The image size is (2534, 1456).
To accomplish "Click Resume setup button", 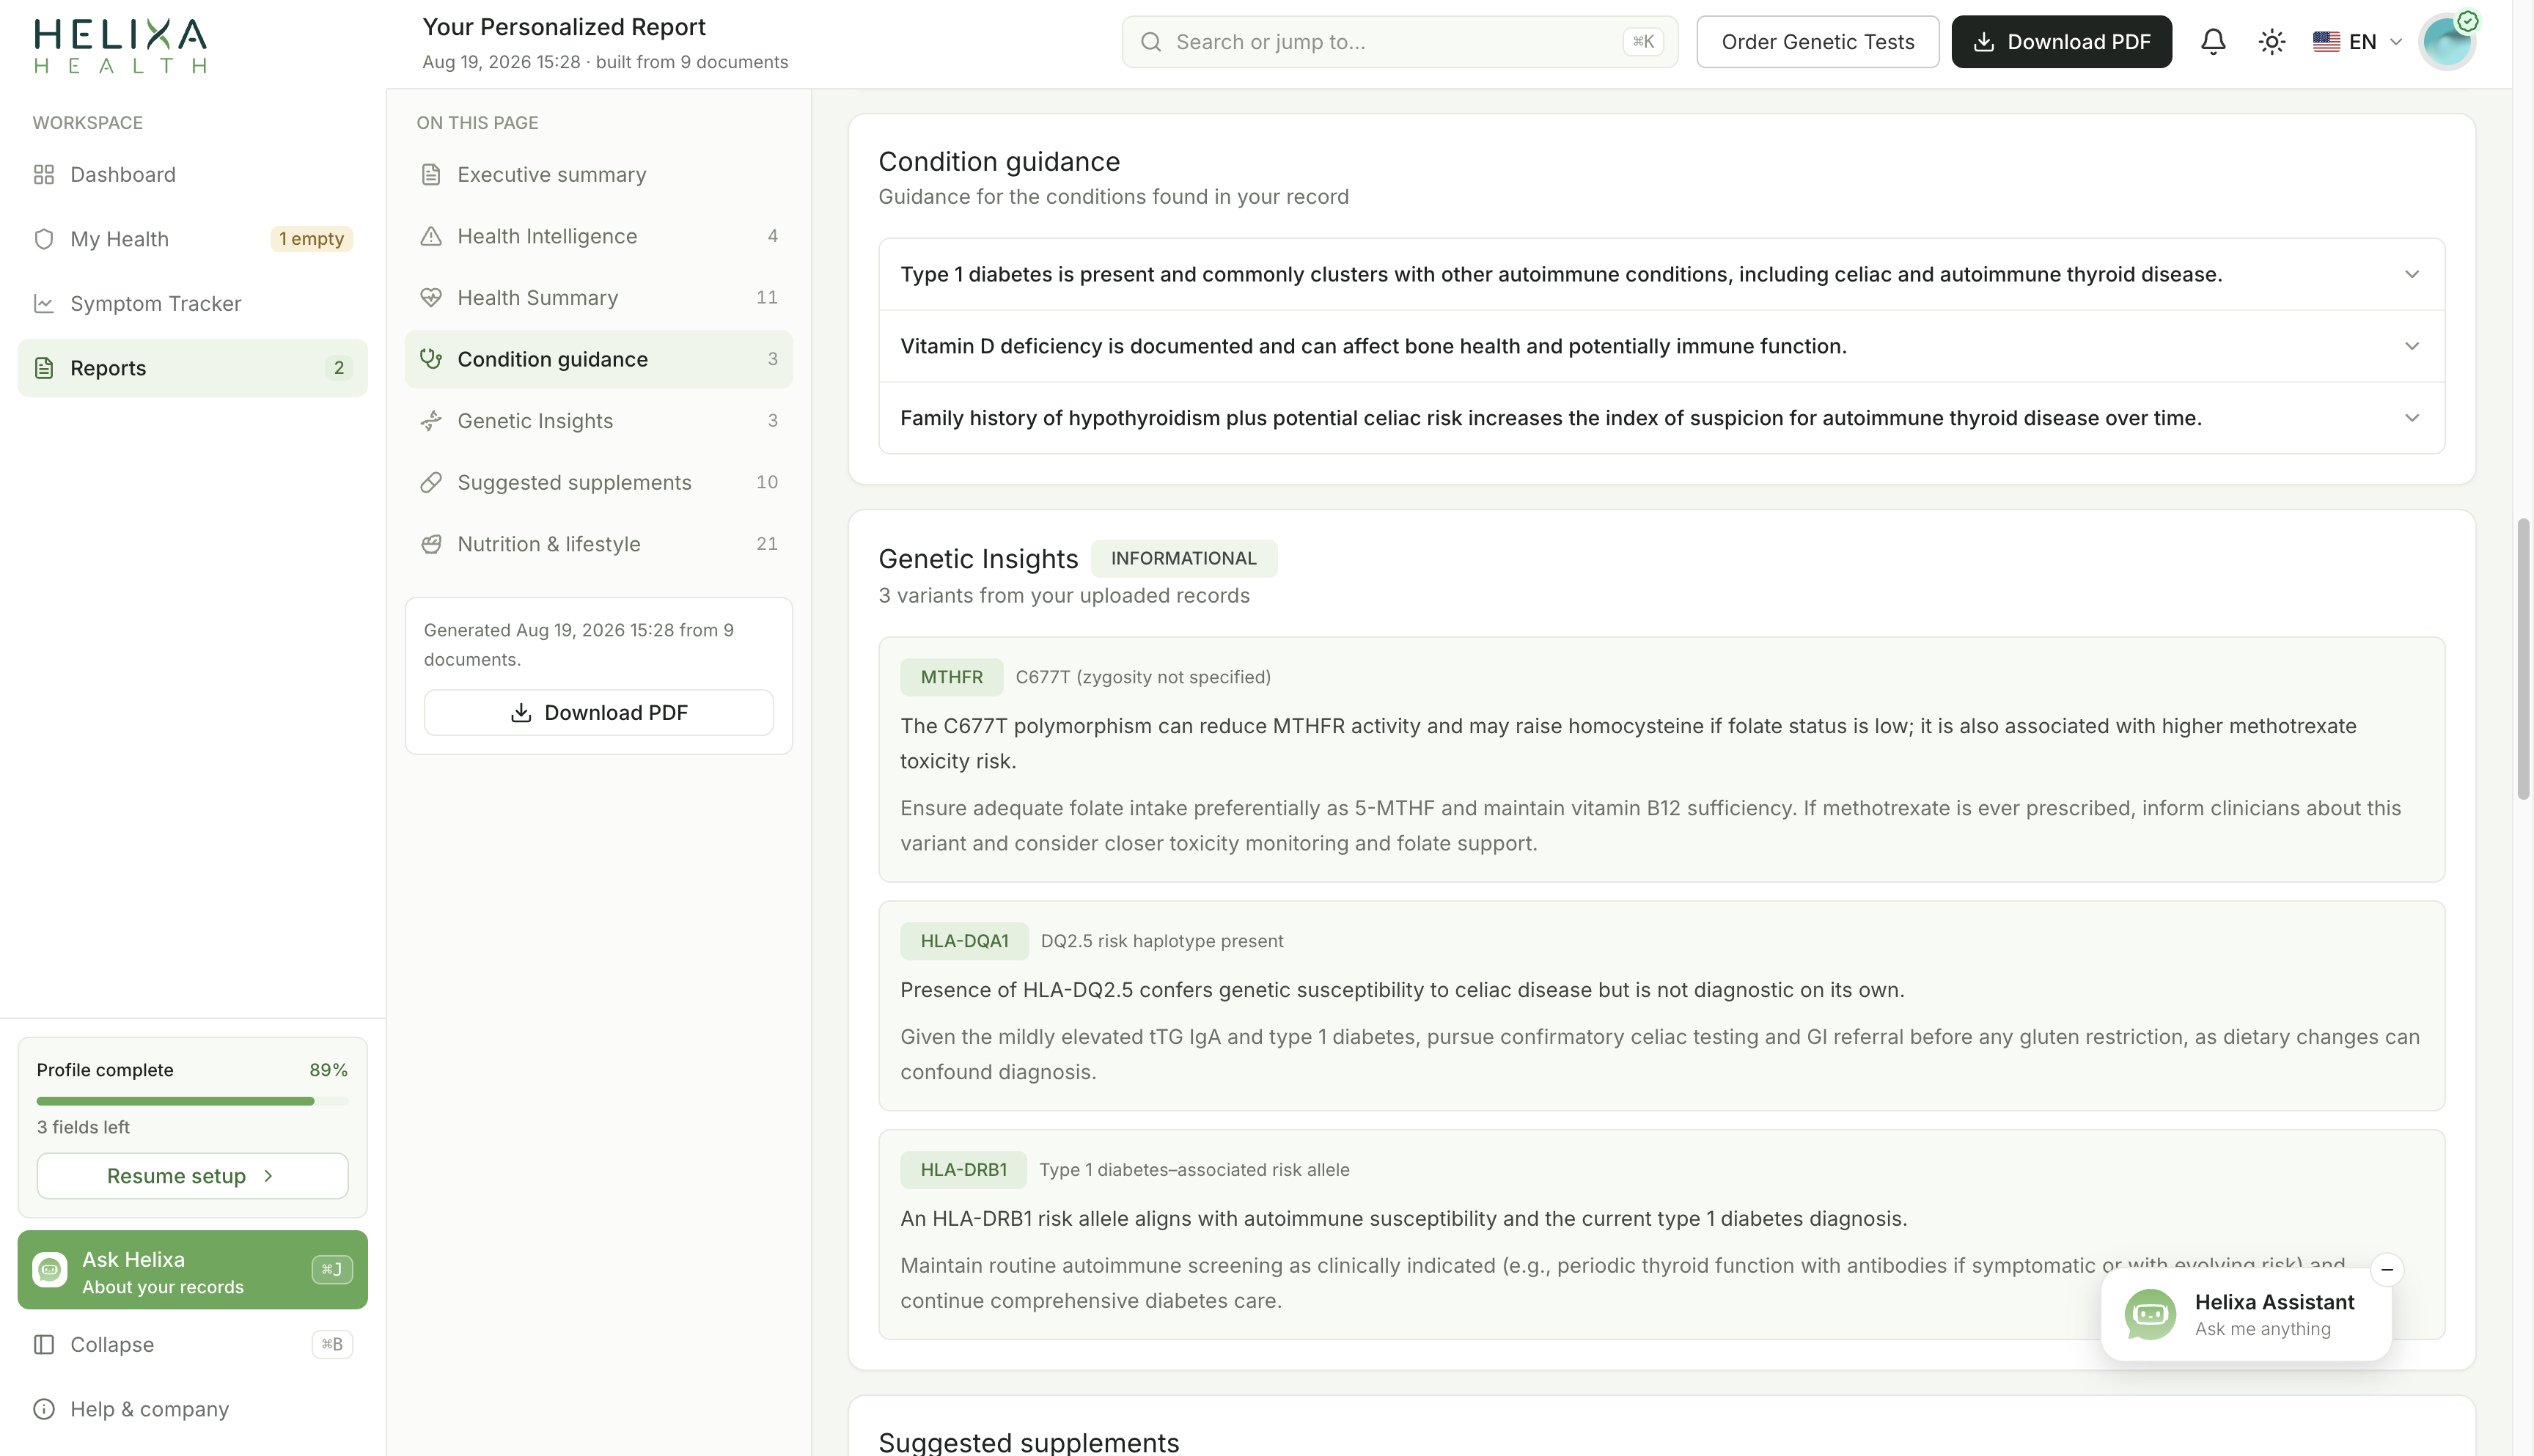I will coord(192,1176).
